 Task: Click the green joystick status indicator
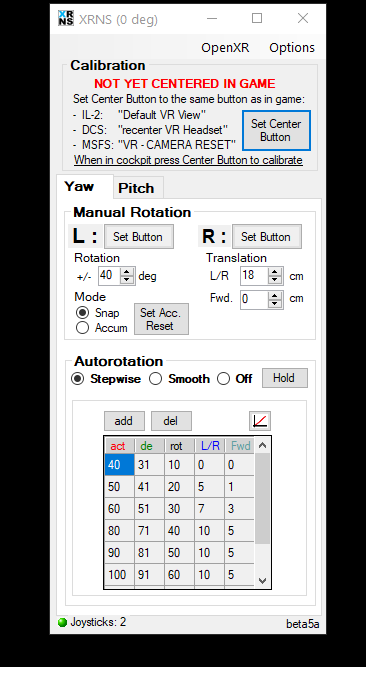tap(62, 622)
